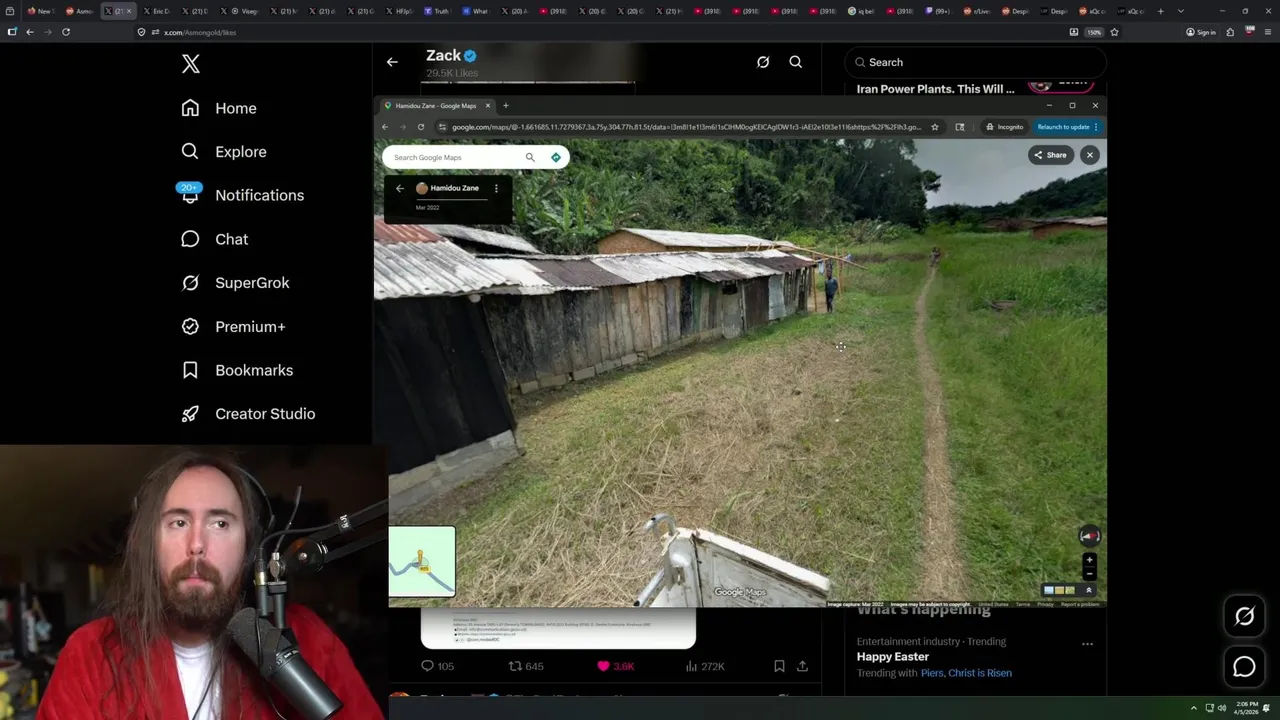This screenshot has width=1280, height=720.
Task: Click Piers trending link
Action: [932, 673]
